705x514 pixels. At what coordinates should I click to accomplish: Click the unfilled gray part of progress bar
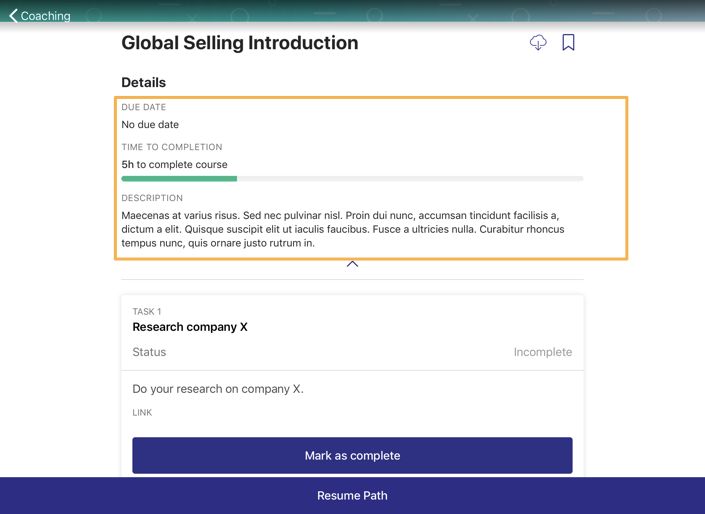(410, 179)
